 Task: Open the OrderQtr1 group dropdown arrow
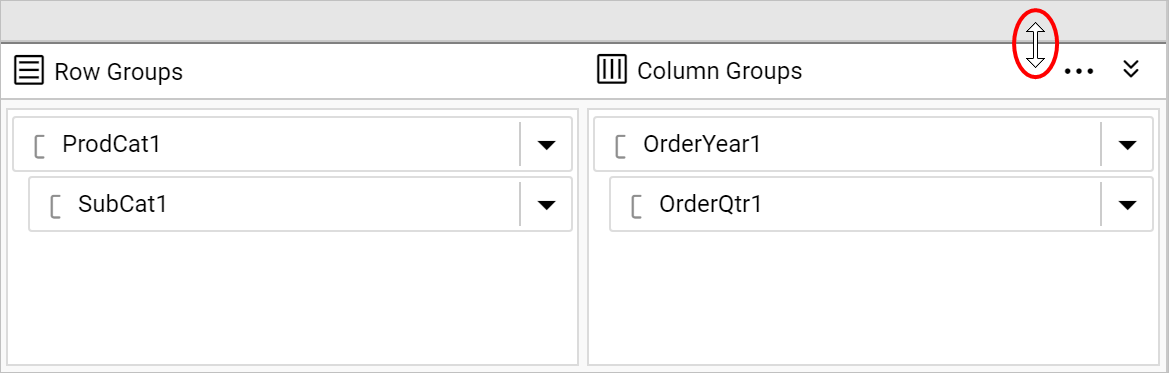[x=1127, y=204]
